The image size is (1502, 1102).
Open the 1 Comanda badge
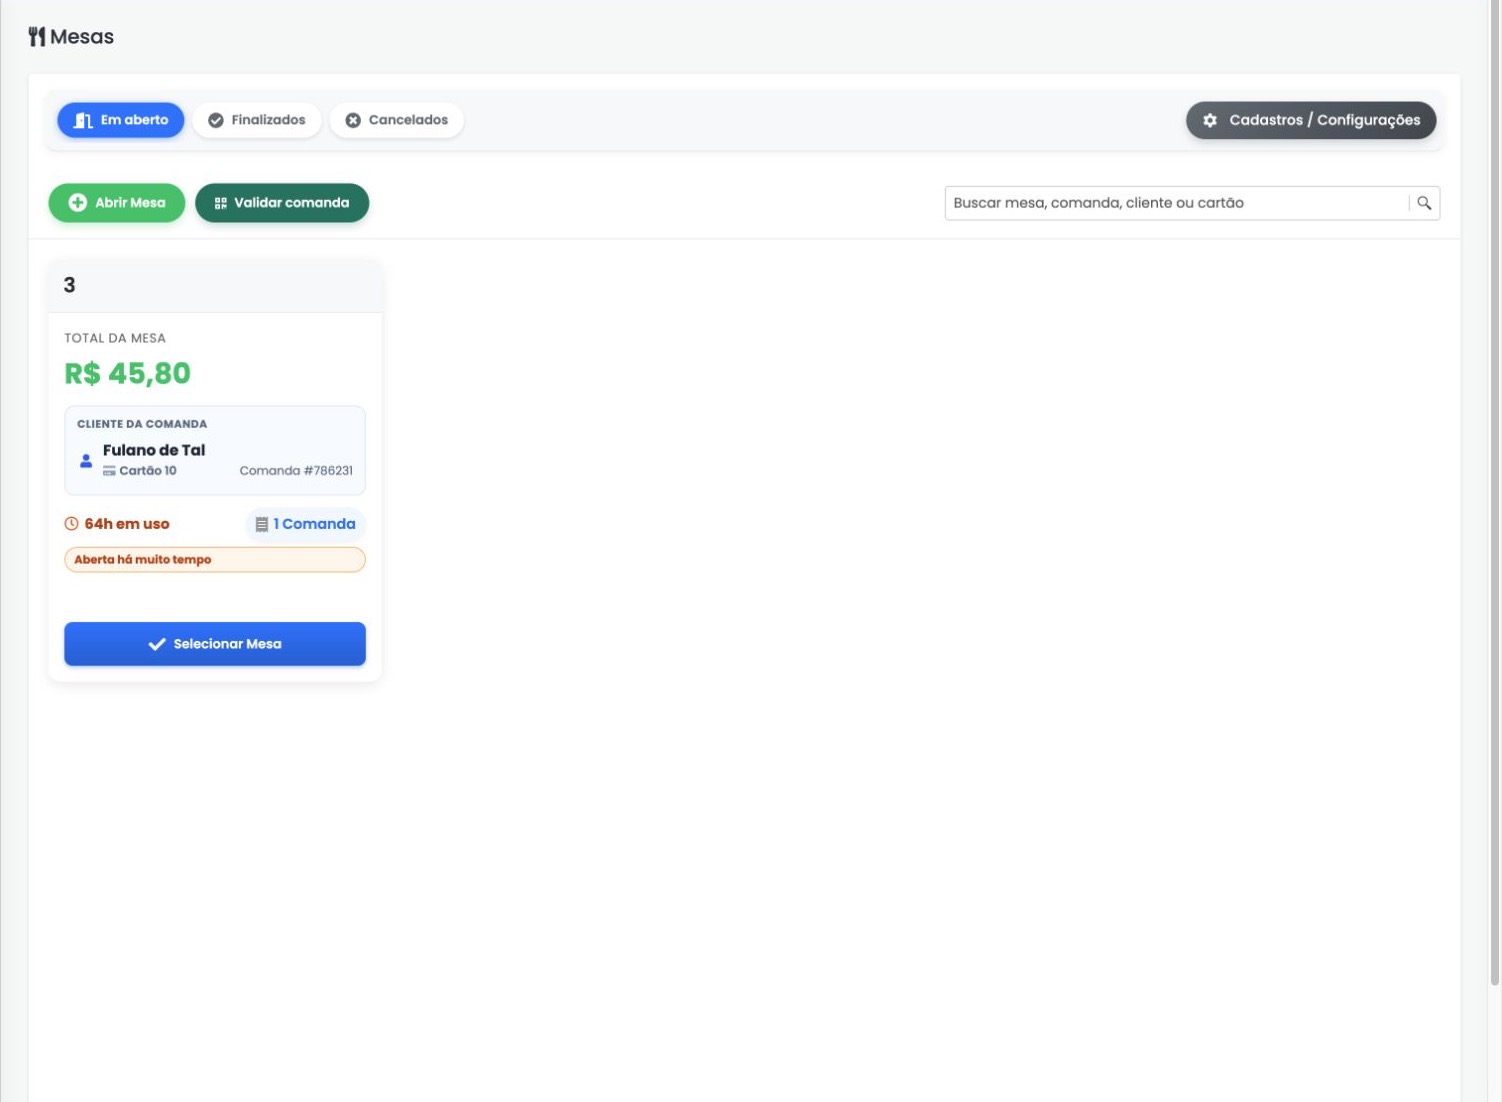[x=306, y=524]
